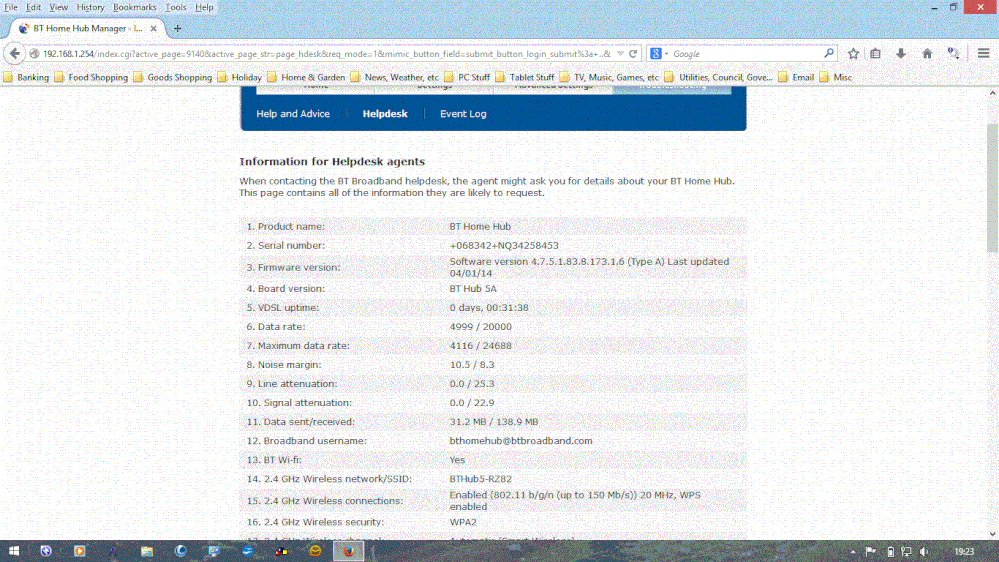Expand the Utilities, Council bookmarks folder
The height and width of the screenshot is (562, 999).
[719, 77]
